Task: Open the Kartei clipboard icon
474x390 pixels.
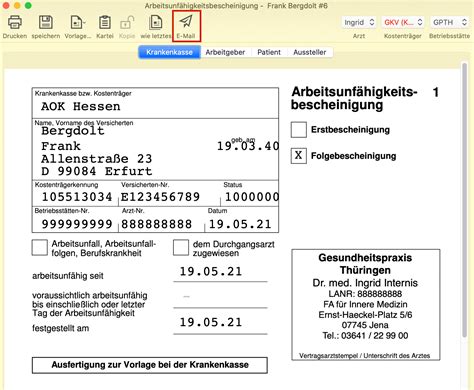Action: click(x=105, y=23)
